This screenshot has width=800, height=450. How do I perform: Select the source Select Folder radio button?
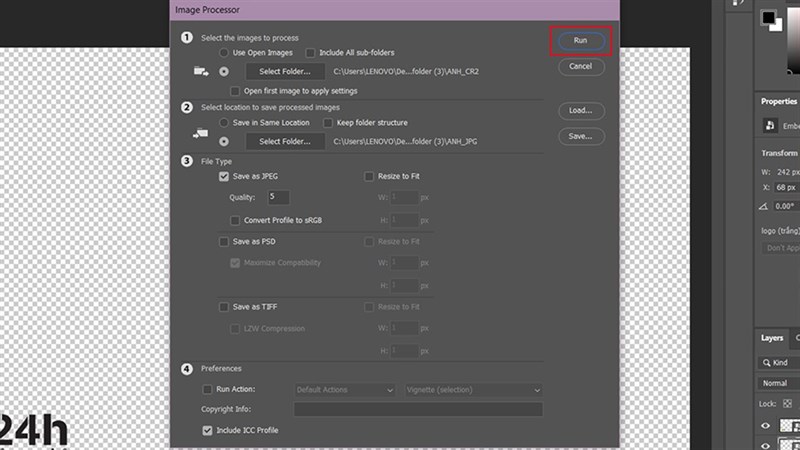pyautogui.click(x=223, y=71)
